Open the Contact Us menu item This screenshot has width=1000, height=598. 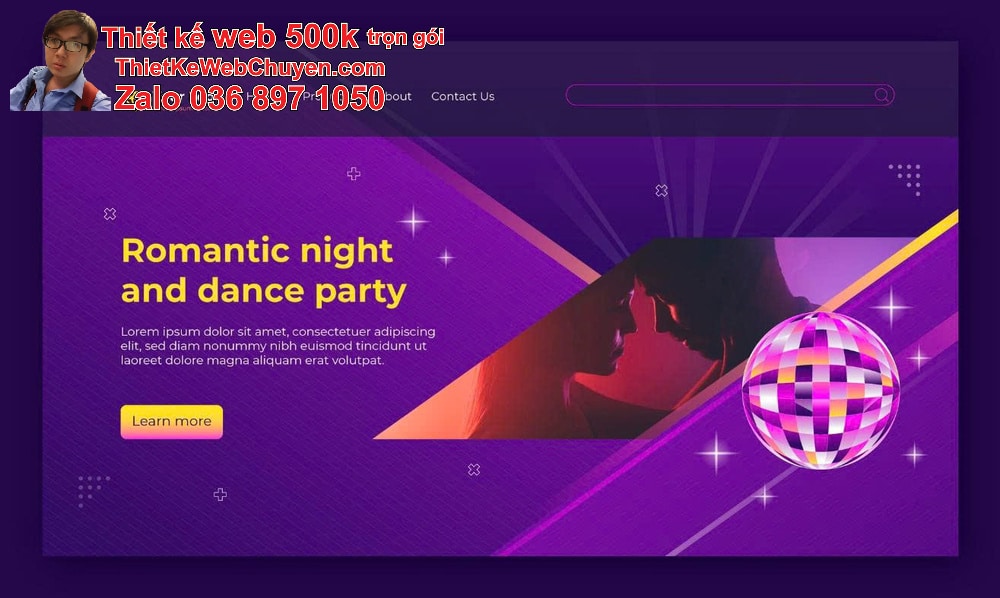coord(463,96)
